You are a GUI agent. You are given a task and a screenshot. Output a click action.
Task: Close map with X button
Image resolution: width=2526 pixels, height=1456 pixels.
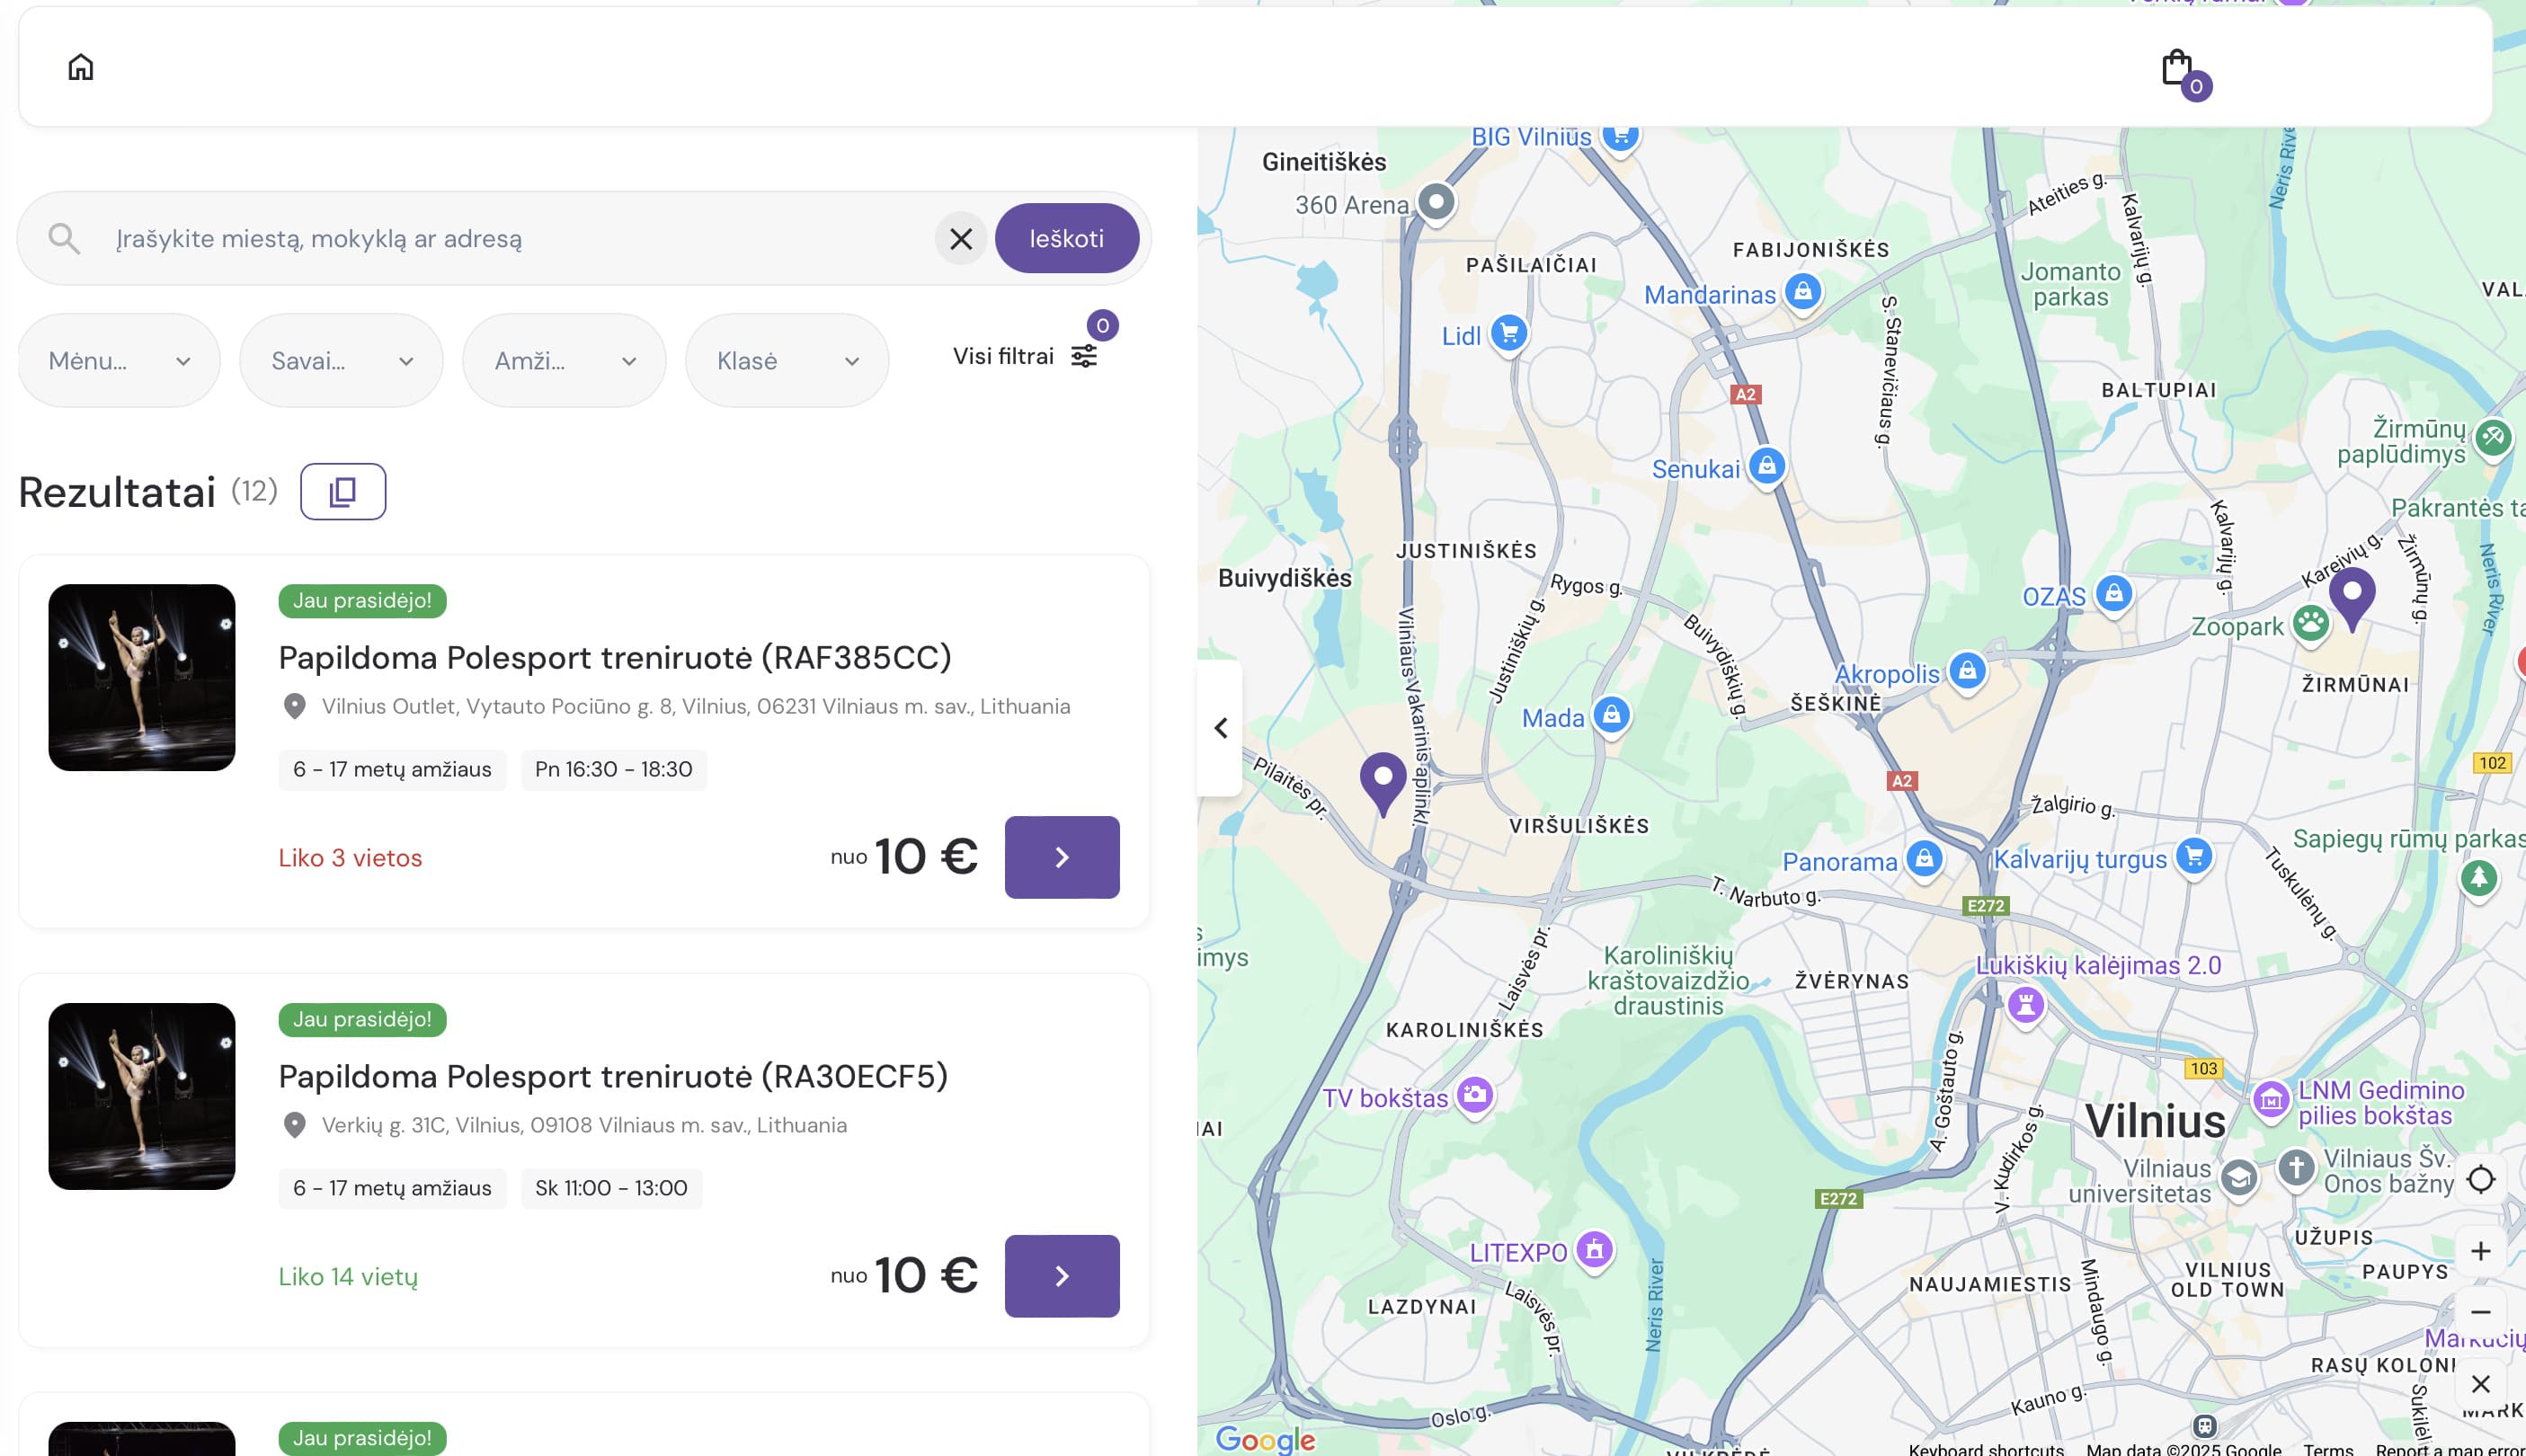coord(2481,1384)
